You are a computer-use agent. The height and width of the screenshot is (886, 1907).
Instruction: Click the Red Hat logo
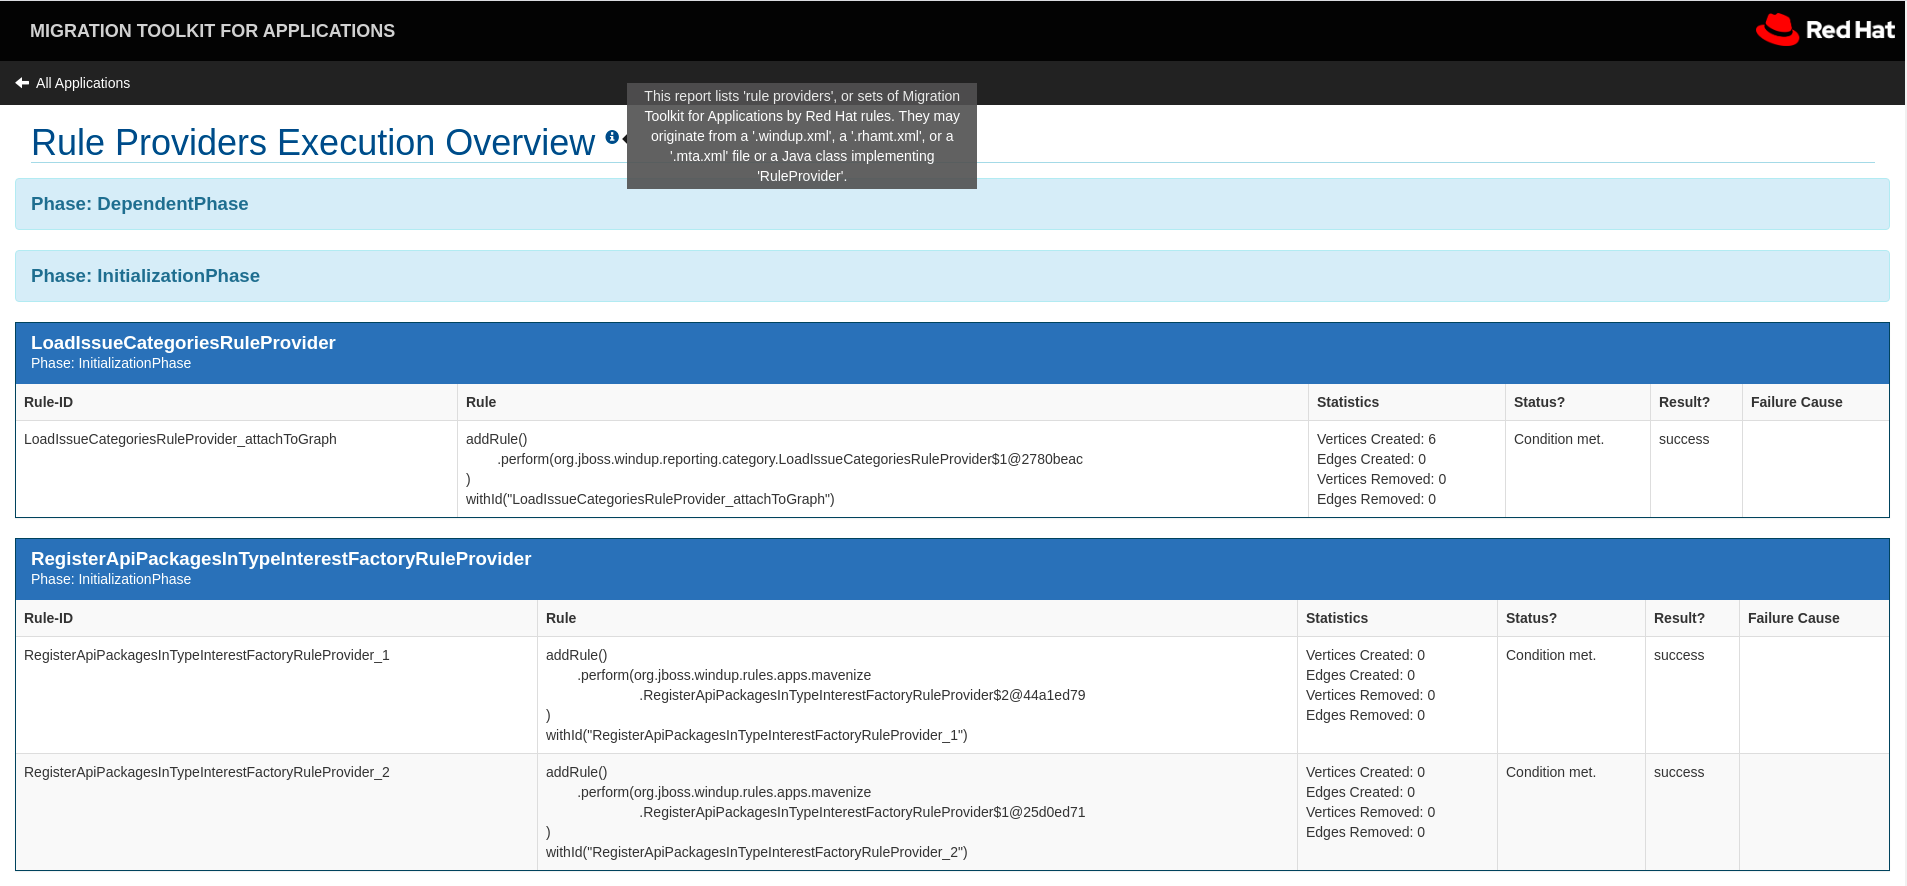[x=1825, y=30]
